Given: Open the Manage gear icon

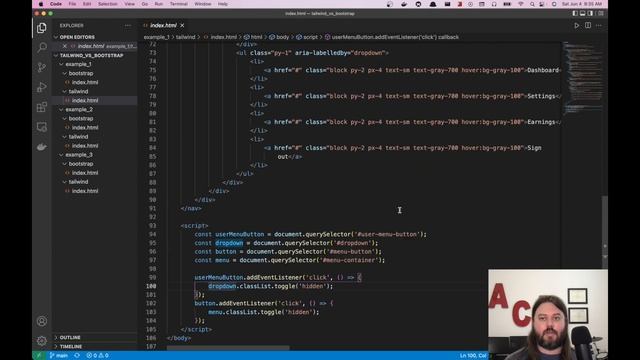Looking at the screenshot, I should [42, 340].
